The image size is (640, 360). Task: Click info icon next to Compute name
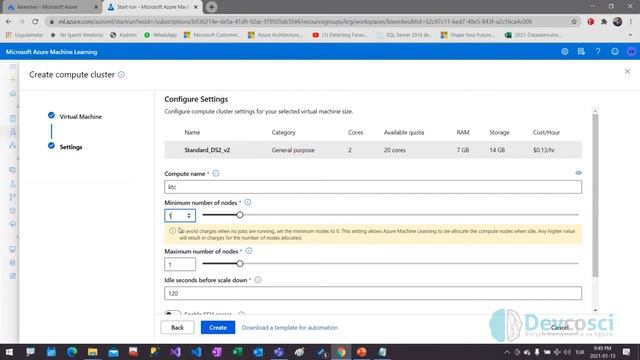[216, 173]
